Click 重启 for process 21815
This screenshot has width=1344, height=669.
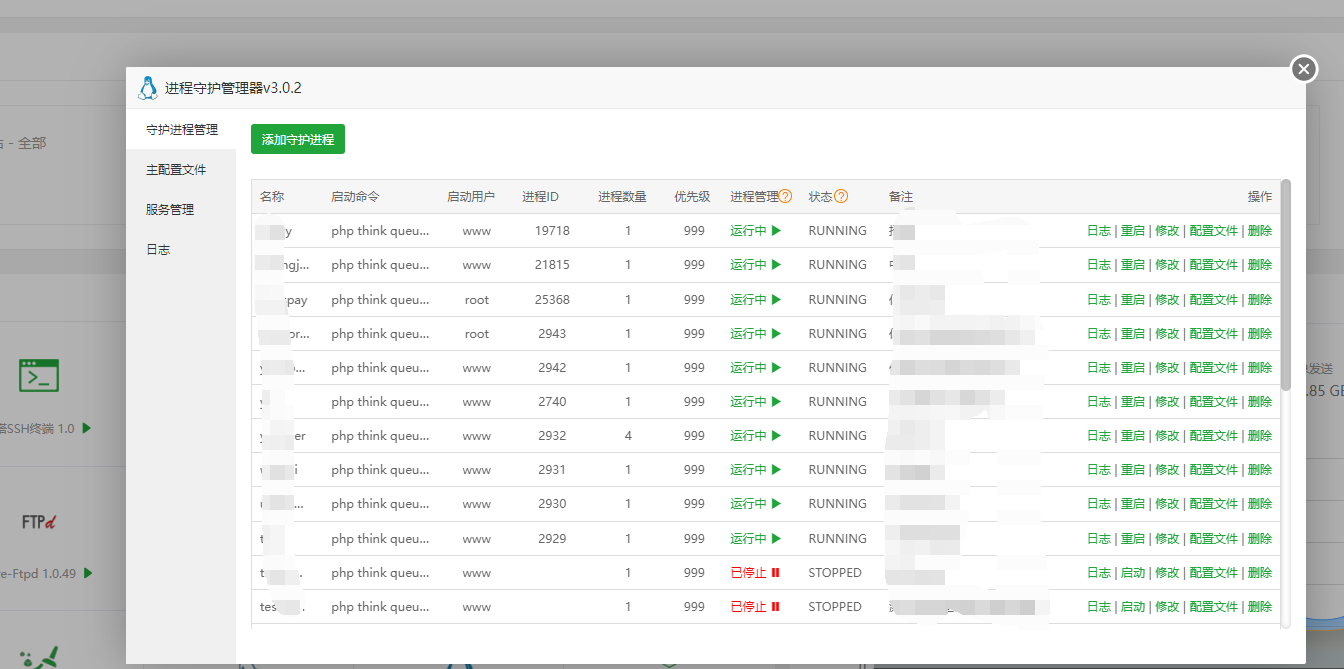[1133, 265]
